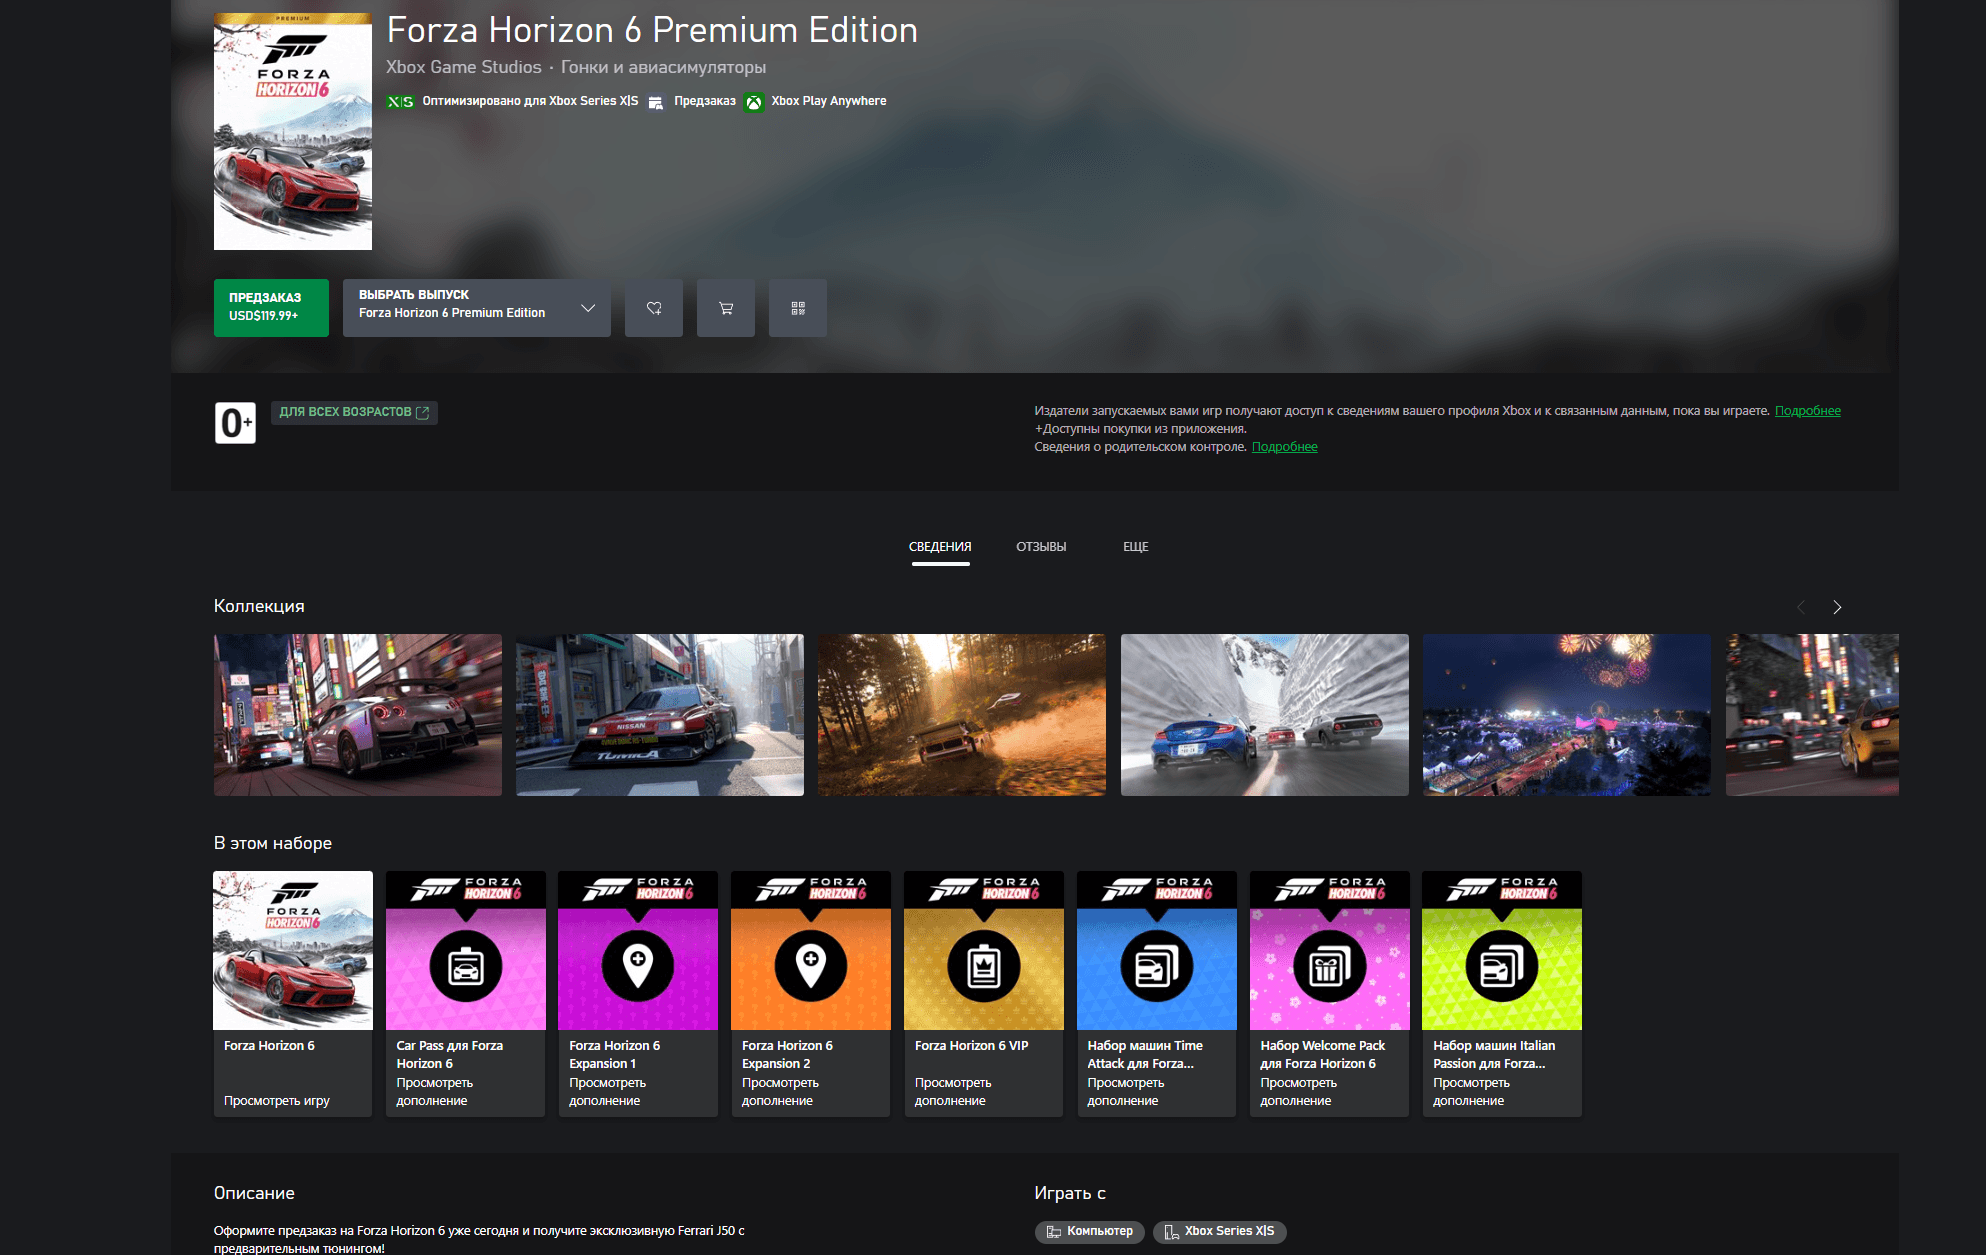Click the Компьютер platform chip
Viewport: 1986px width, 1255px height.
(x=1090, y=1232)
